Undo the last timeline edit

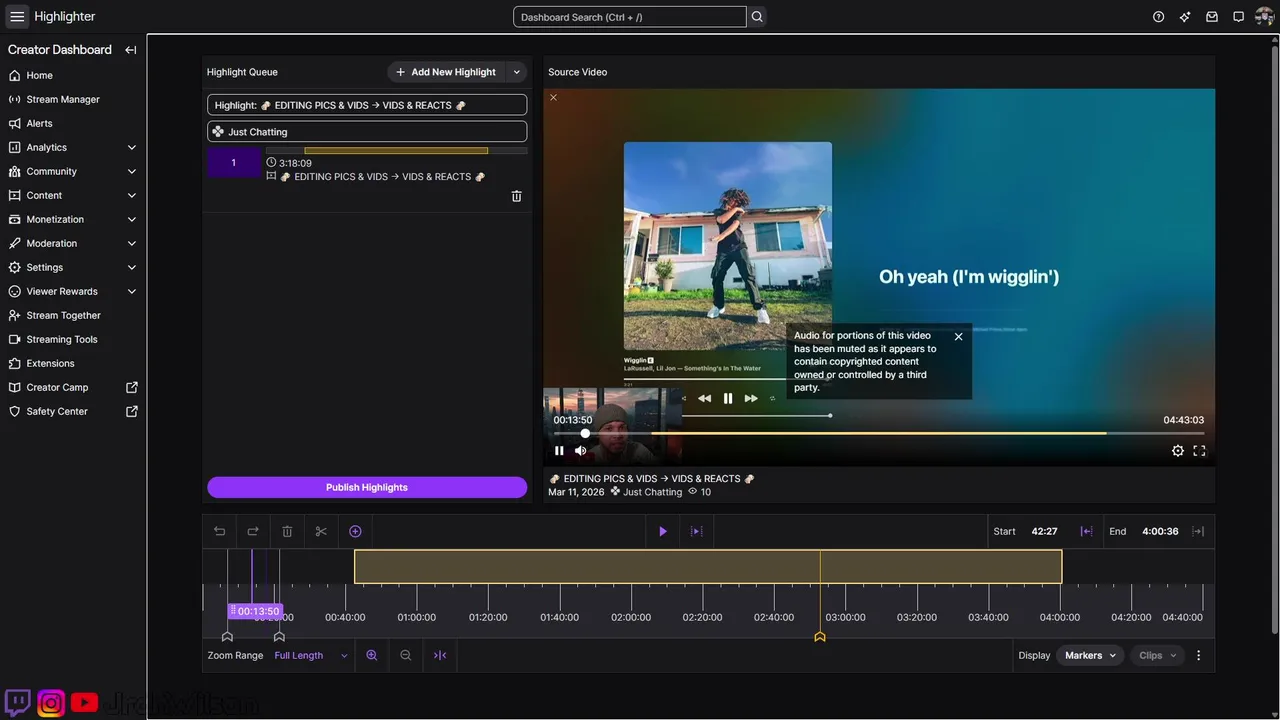pos(220,531)
